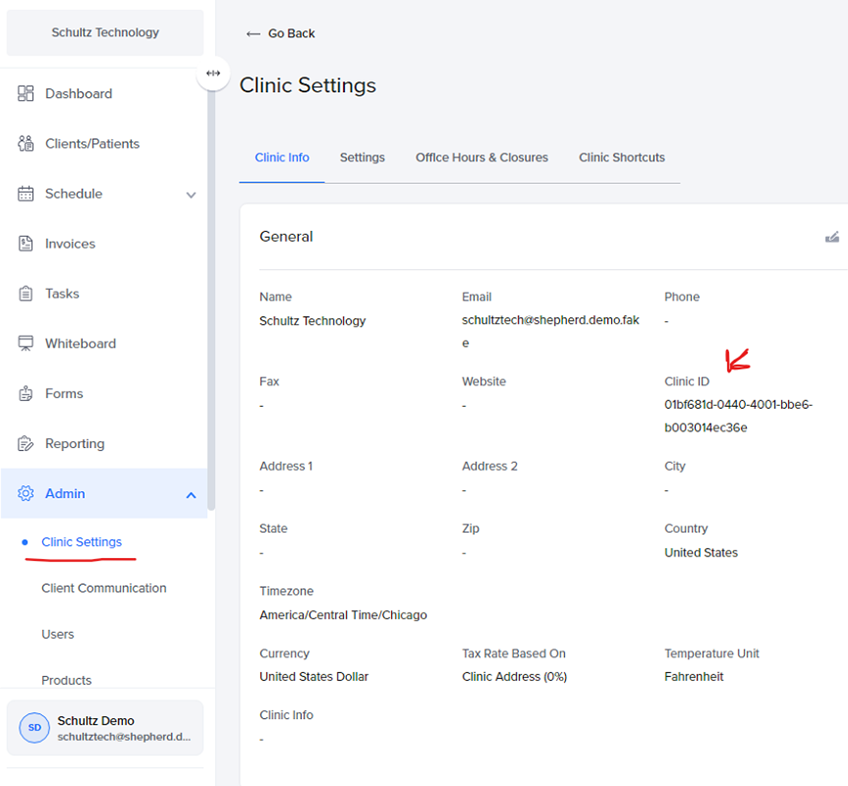Click the Dashboard icon in sidebar
The height and width of the screenshot is (786, 848).
pyautogui.click(x=26, y=94)
